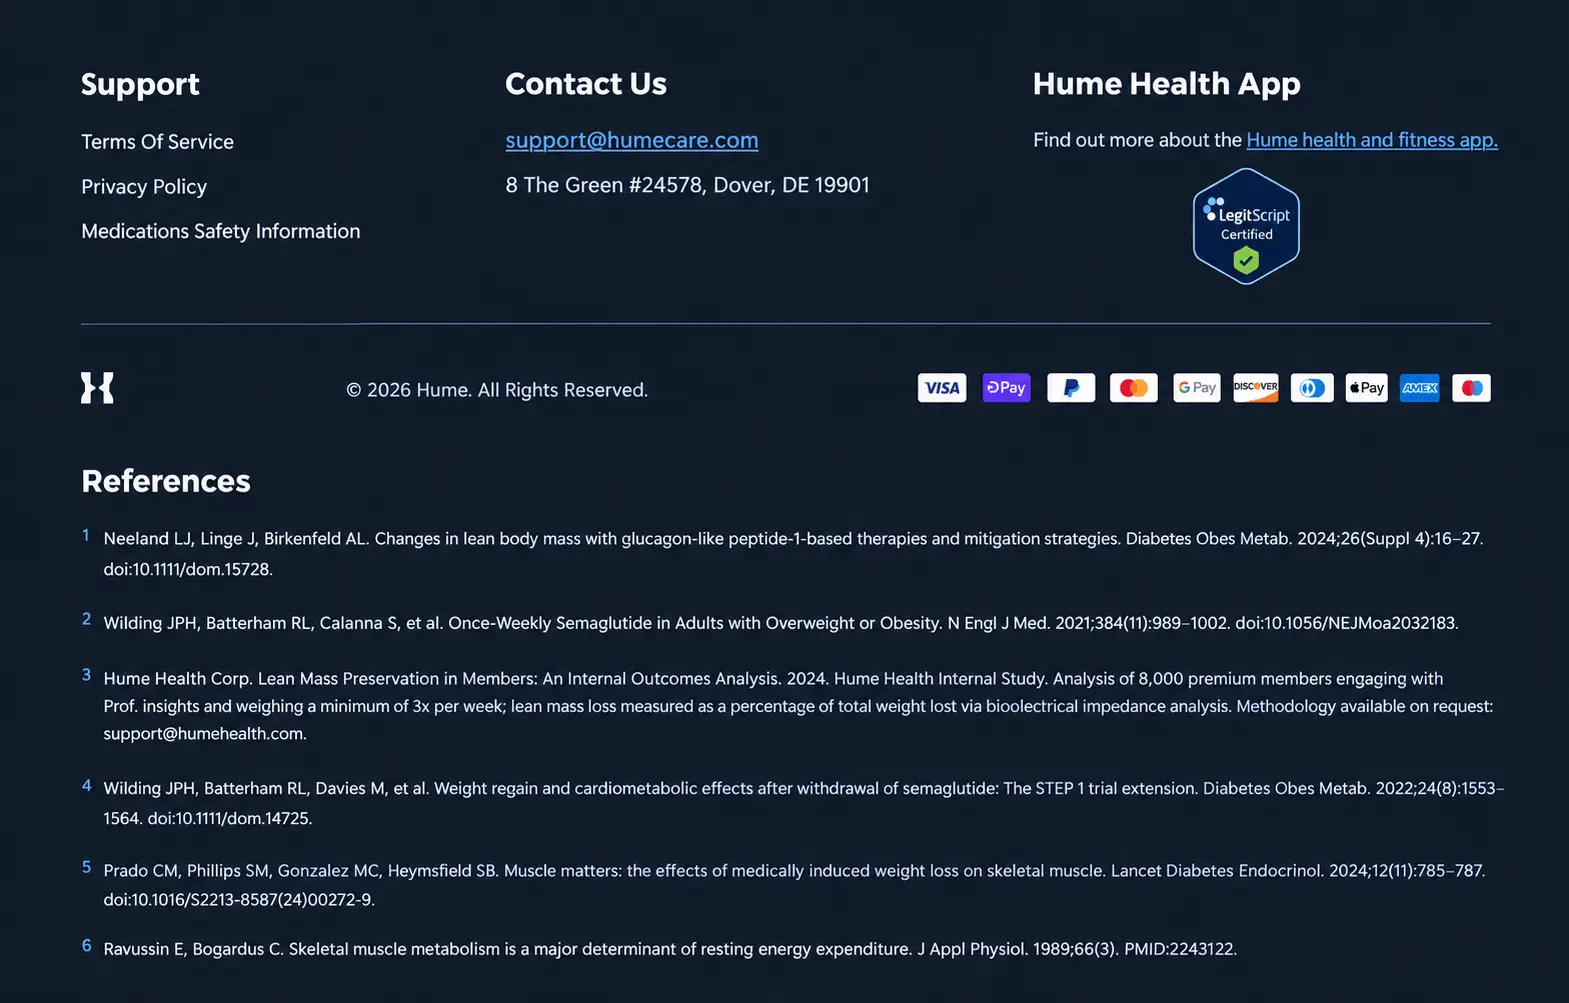Open the Privacy Policy link

[x=144, y=187]
